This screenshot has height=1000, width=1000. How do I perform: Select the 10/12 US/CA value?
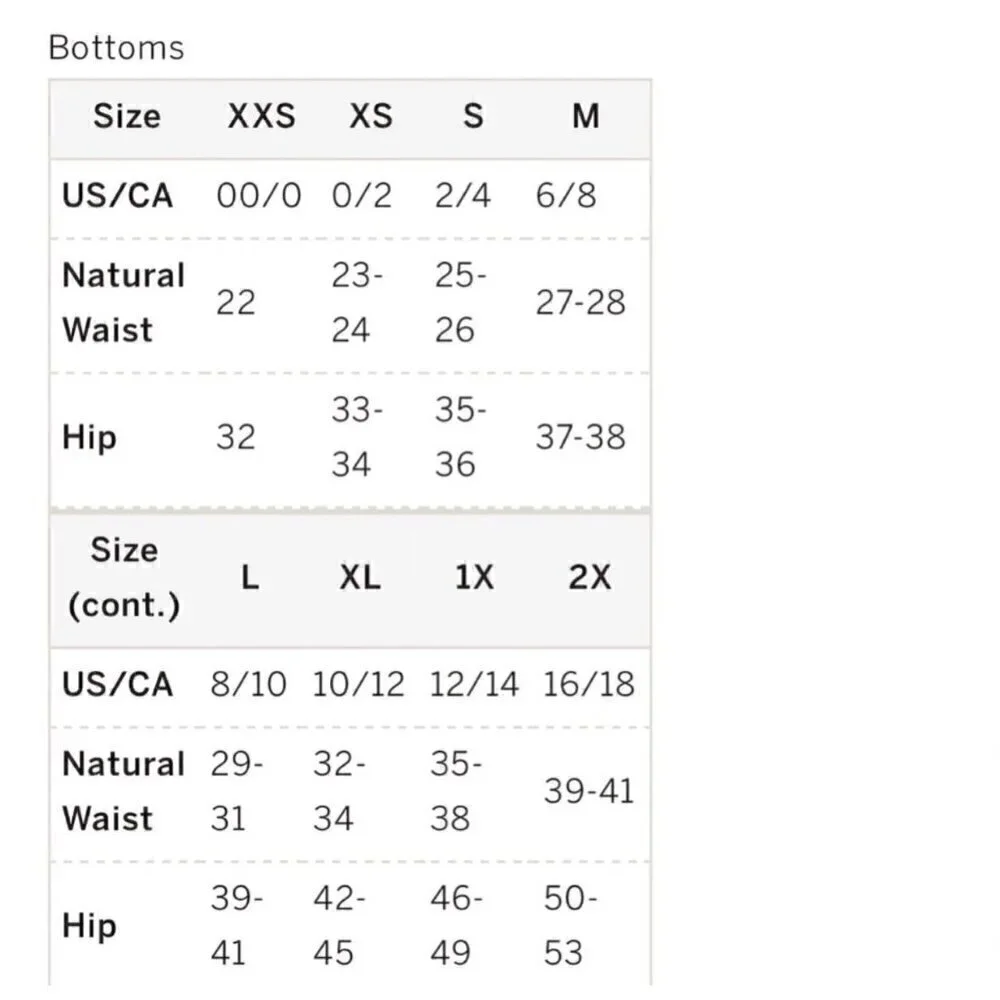(358, 684)
